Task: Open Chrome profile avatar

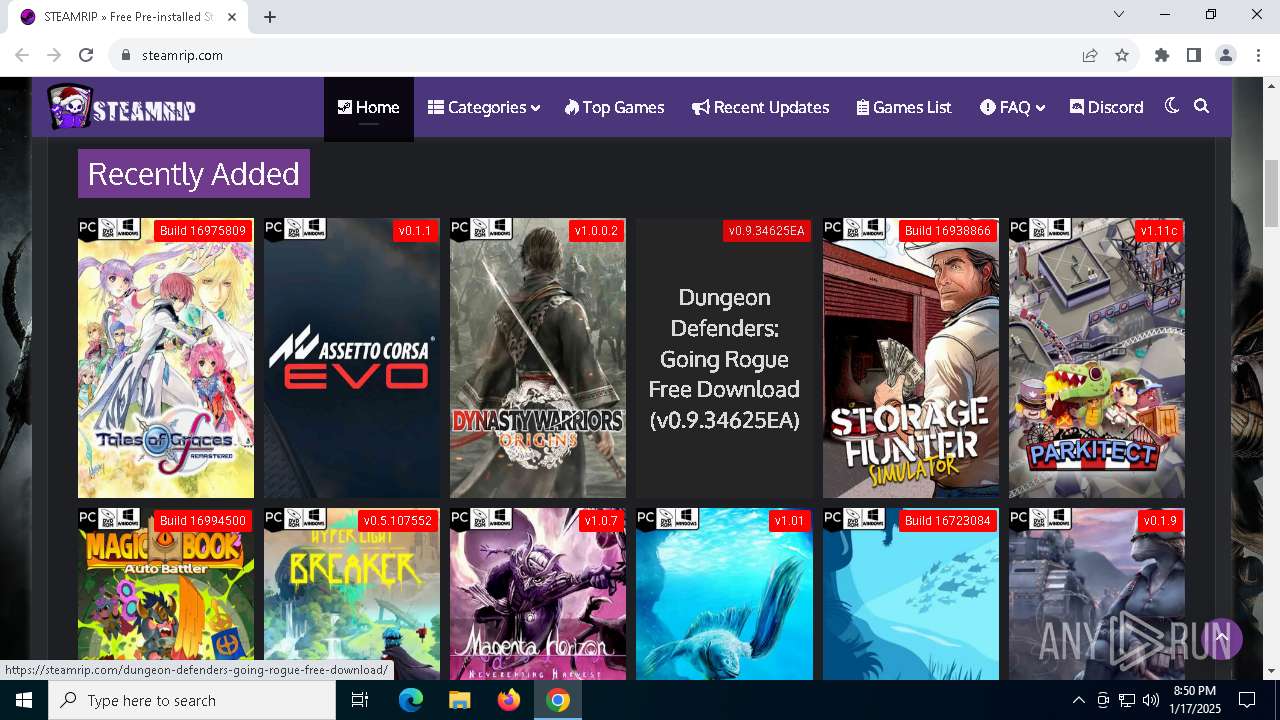Action: (x=1226, y=55)
